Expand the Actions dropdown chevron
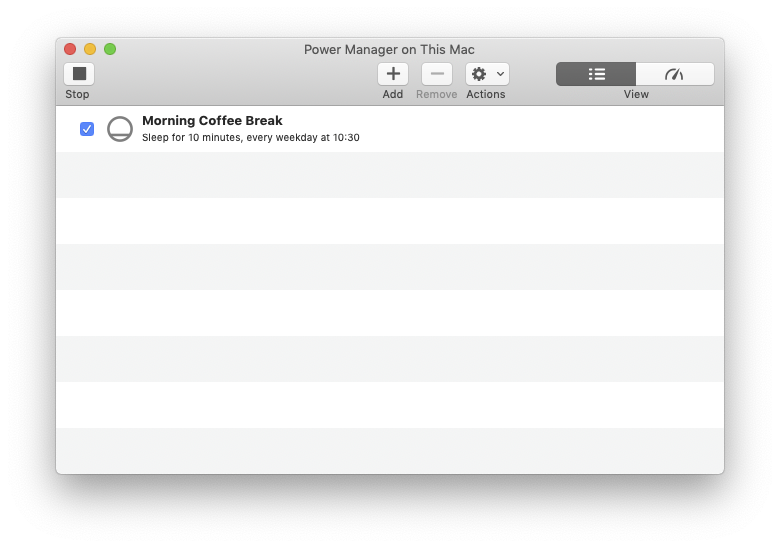 (x=500, y=74)
